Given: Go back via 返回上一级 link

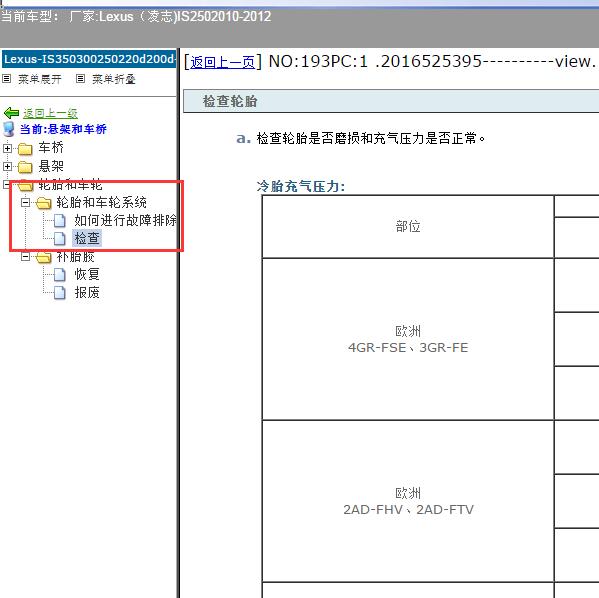Looking at the screenshot, I should click(x=50, y=113).
